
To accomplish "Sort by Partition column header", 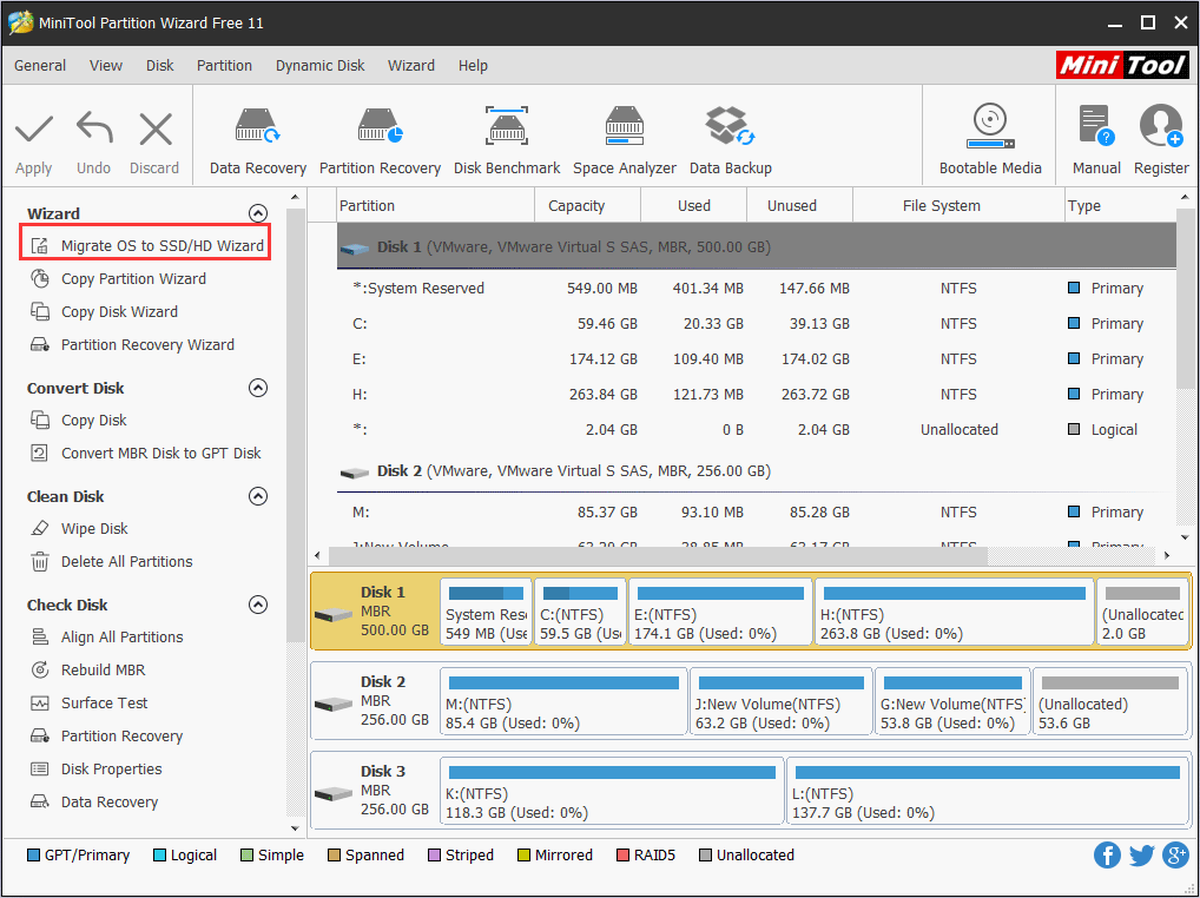I will coord(434,206).
